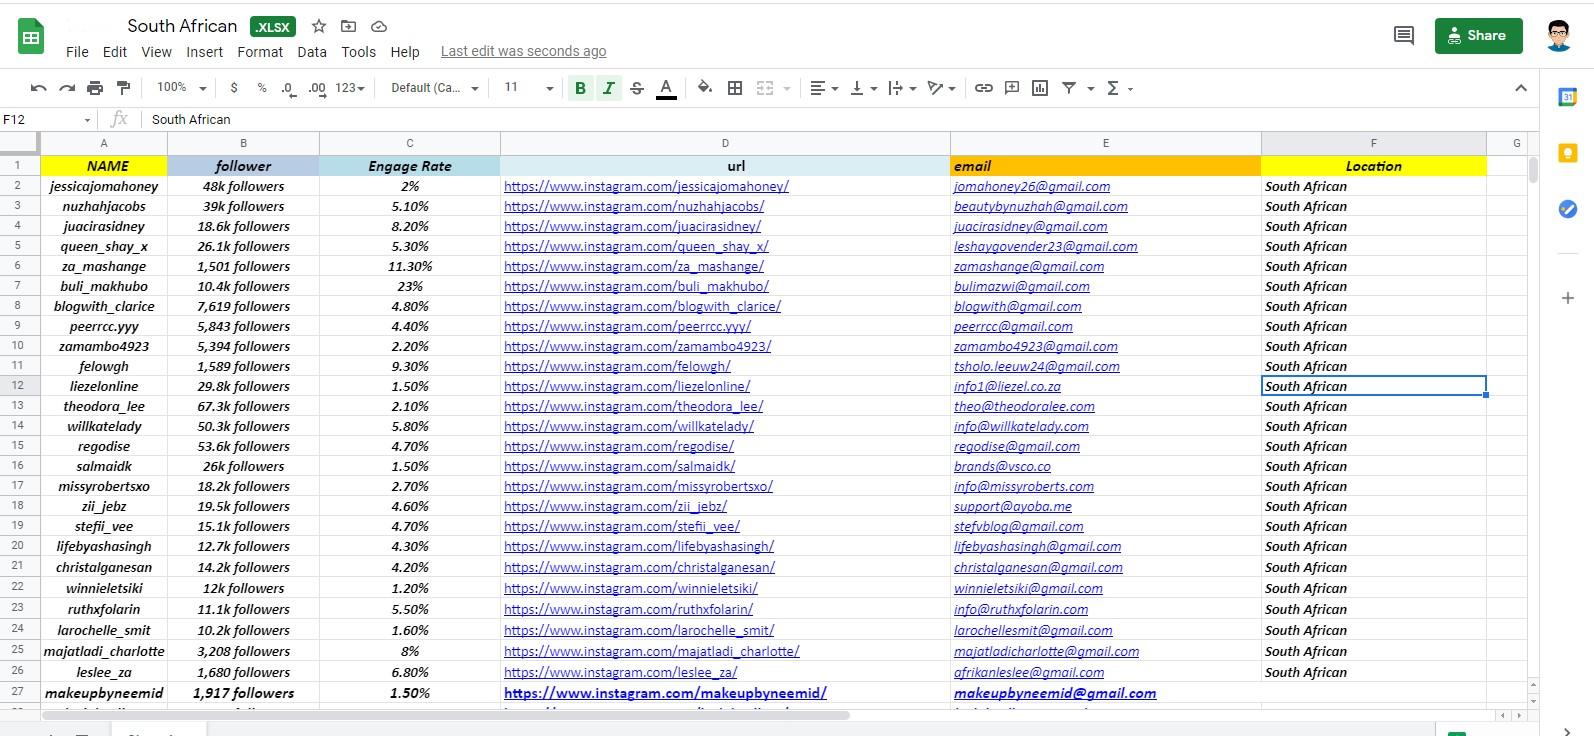
Task: Click the undo arrow icon
Action: click(x=38, y=88)
